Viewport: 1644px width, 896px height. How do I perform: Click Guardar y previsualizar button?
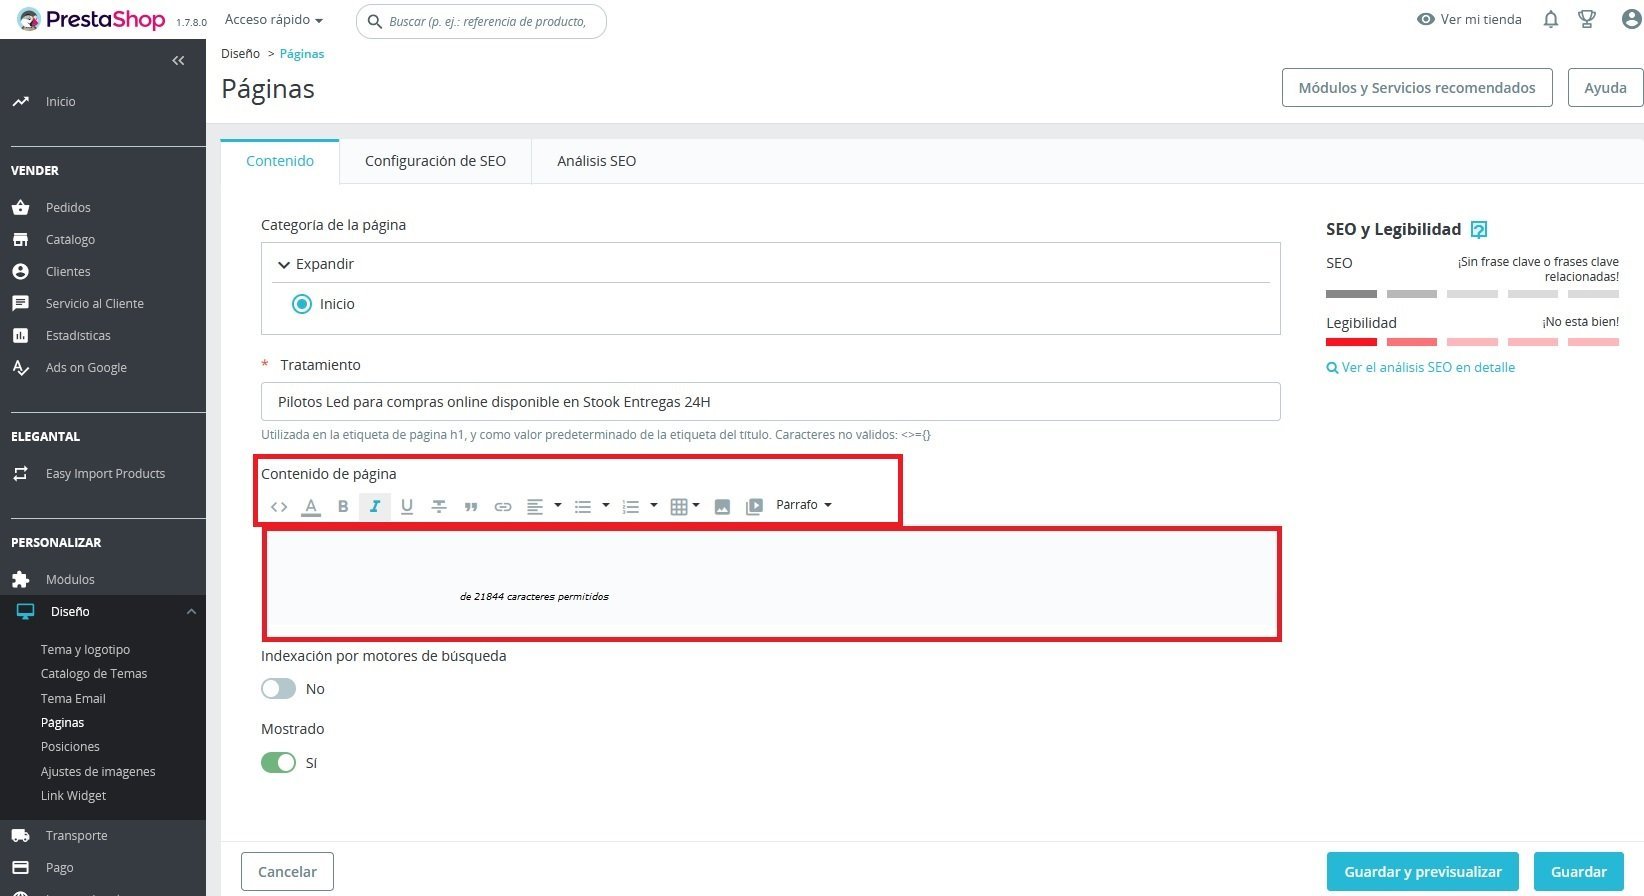[1423, 872]
